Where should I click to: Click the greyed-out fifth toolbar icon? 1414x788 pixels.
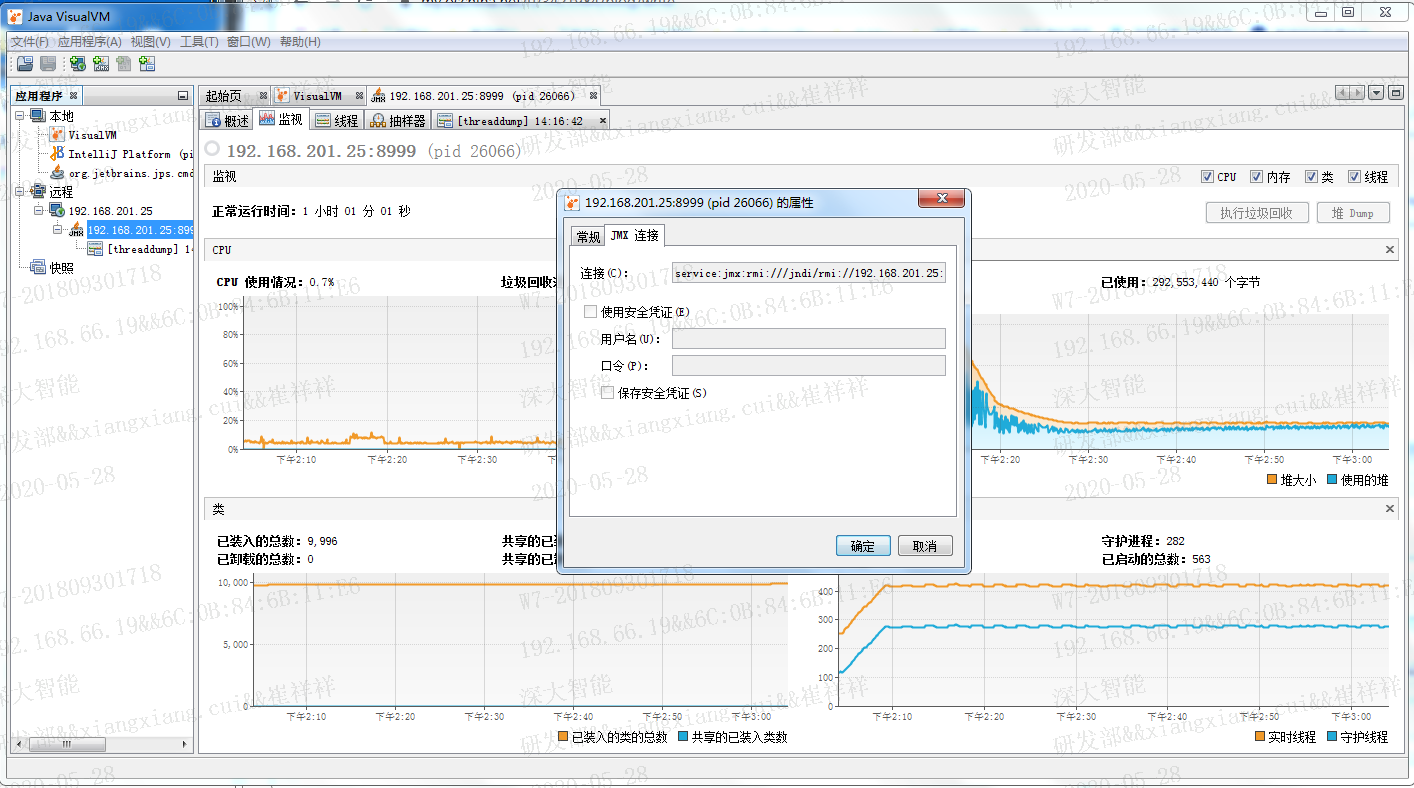[123, 64]
